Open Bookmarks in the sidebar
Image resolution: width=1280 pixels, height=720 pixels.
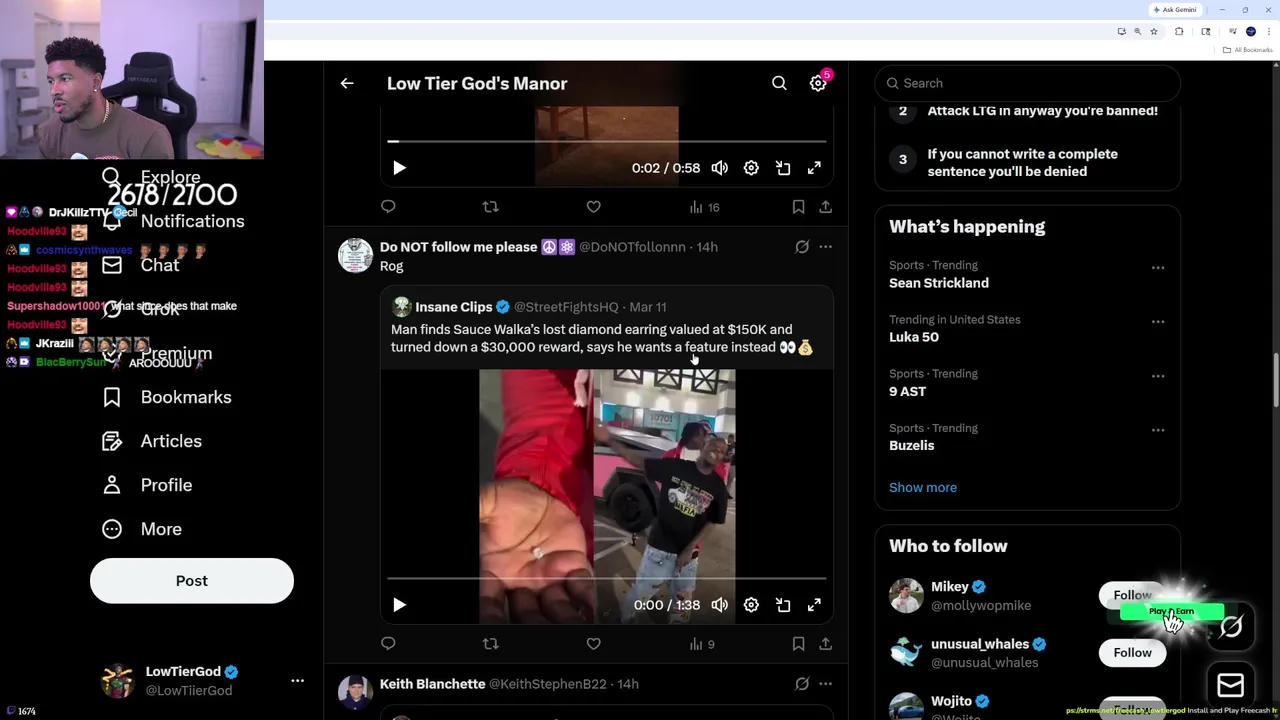click(167, 397)
